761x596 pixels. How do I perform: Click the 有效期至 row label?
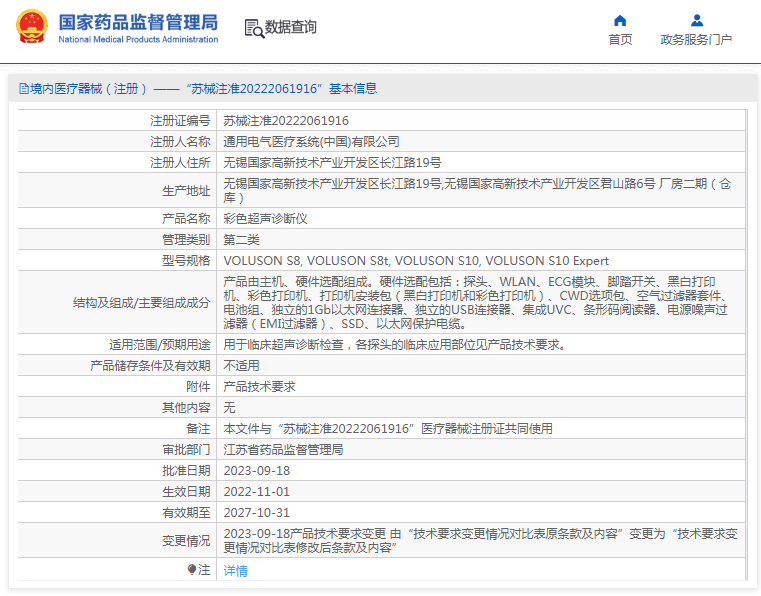coord(186,513)
